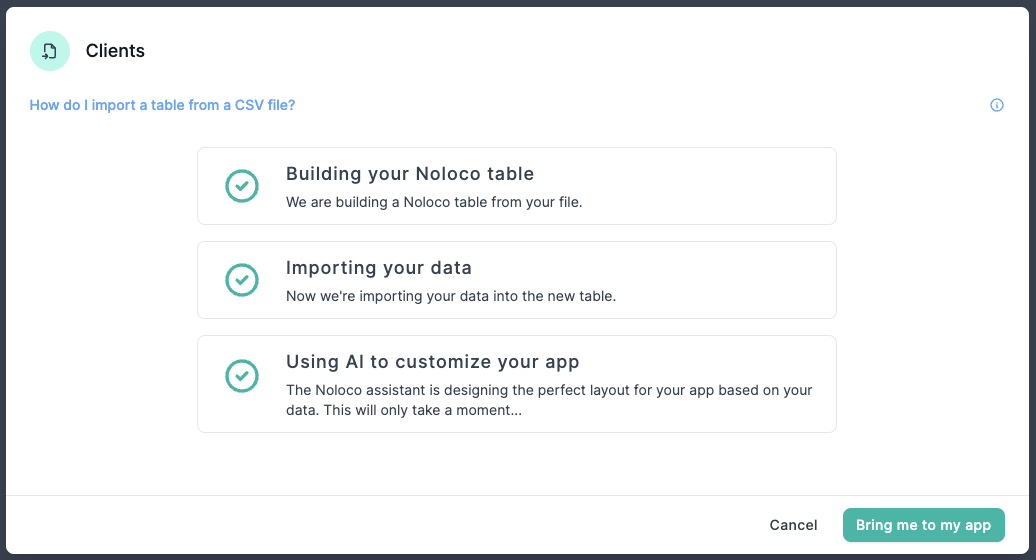
Task: Click the checkmark for Using AI to customize
Action: pos(242,375)
